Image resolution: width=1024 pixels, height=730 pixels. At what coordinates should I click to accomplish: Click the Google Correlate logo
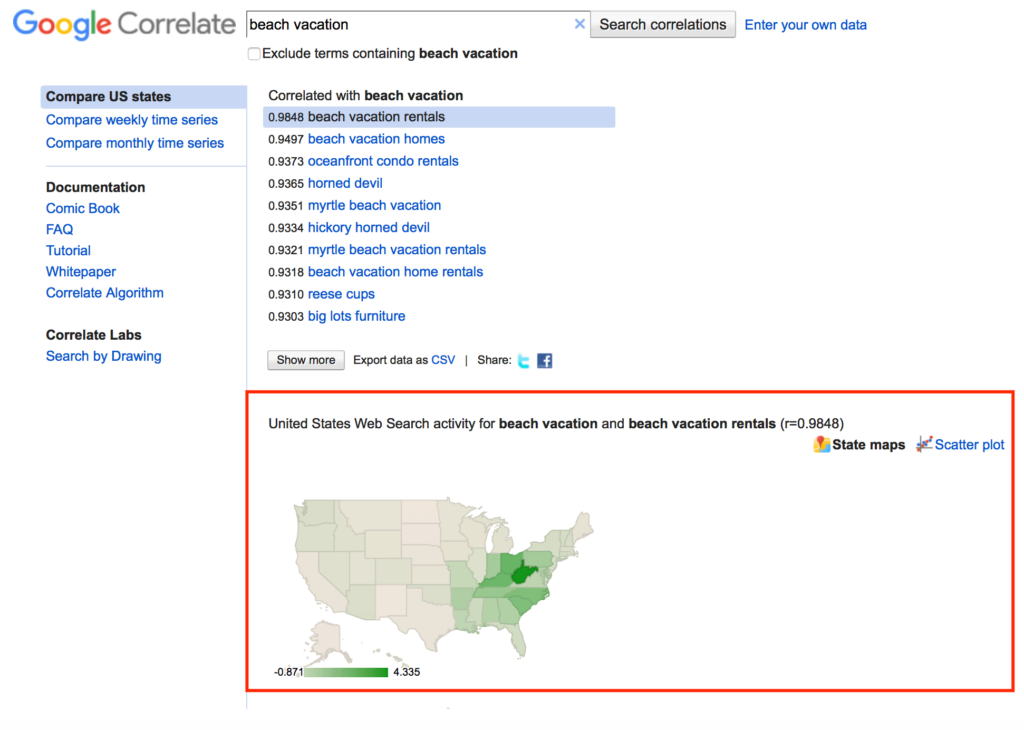(124, 25)
